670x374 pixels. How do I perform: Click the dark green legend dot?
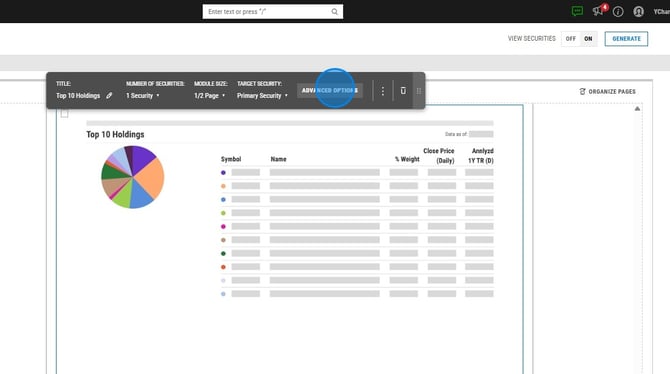(223, 253)
